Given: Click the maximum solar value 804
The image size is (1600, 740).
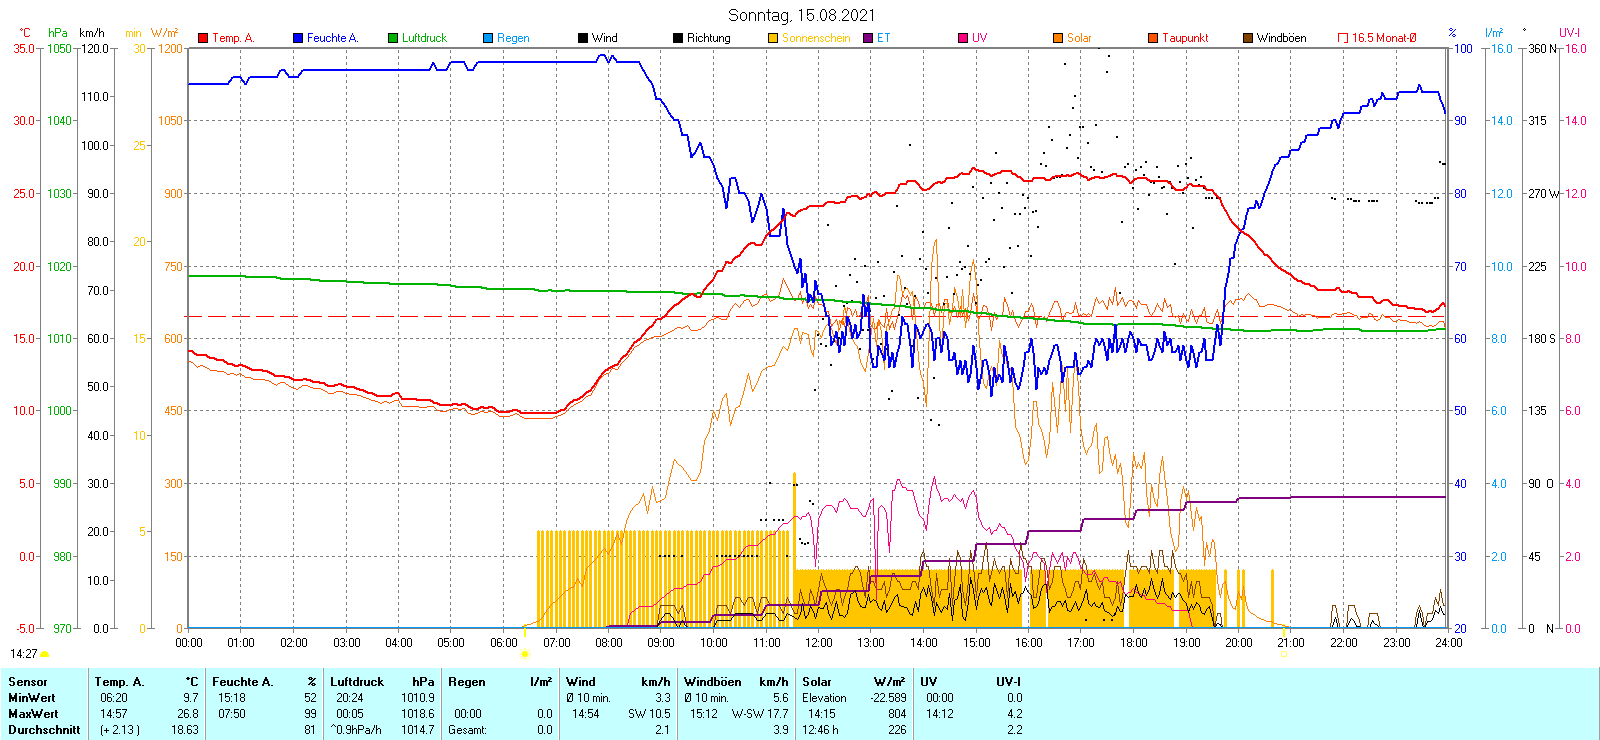Looking at the screenshot, I should click(897, 714).
